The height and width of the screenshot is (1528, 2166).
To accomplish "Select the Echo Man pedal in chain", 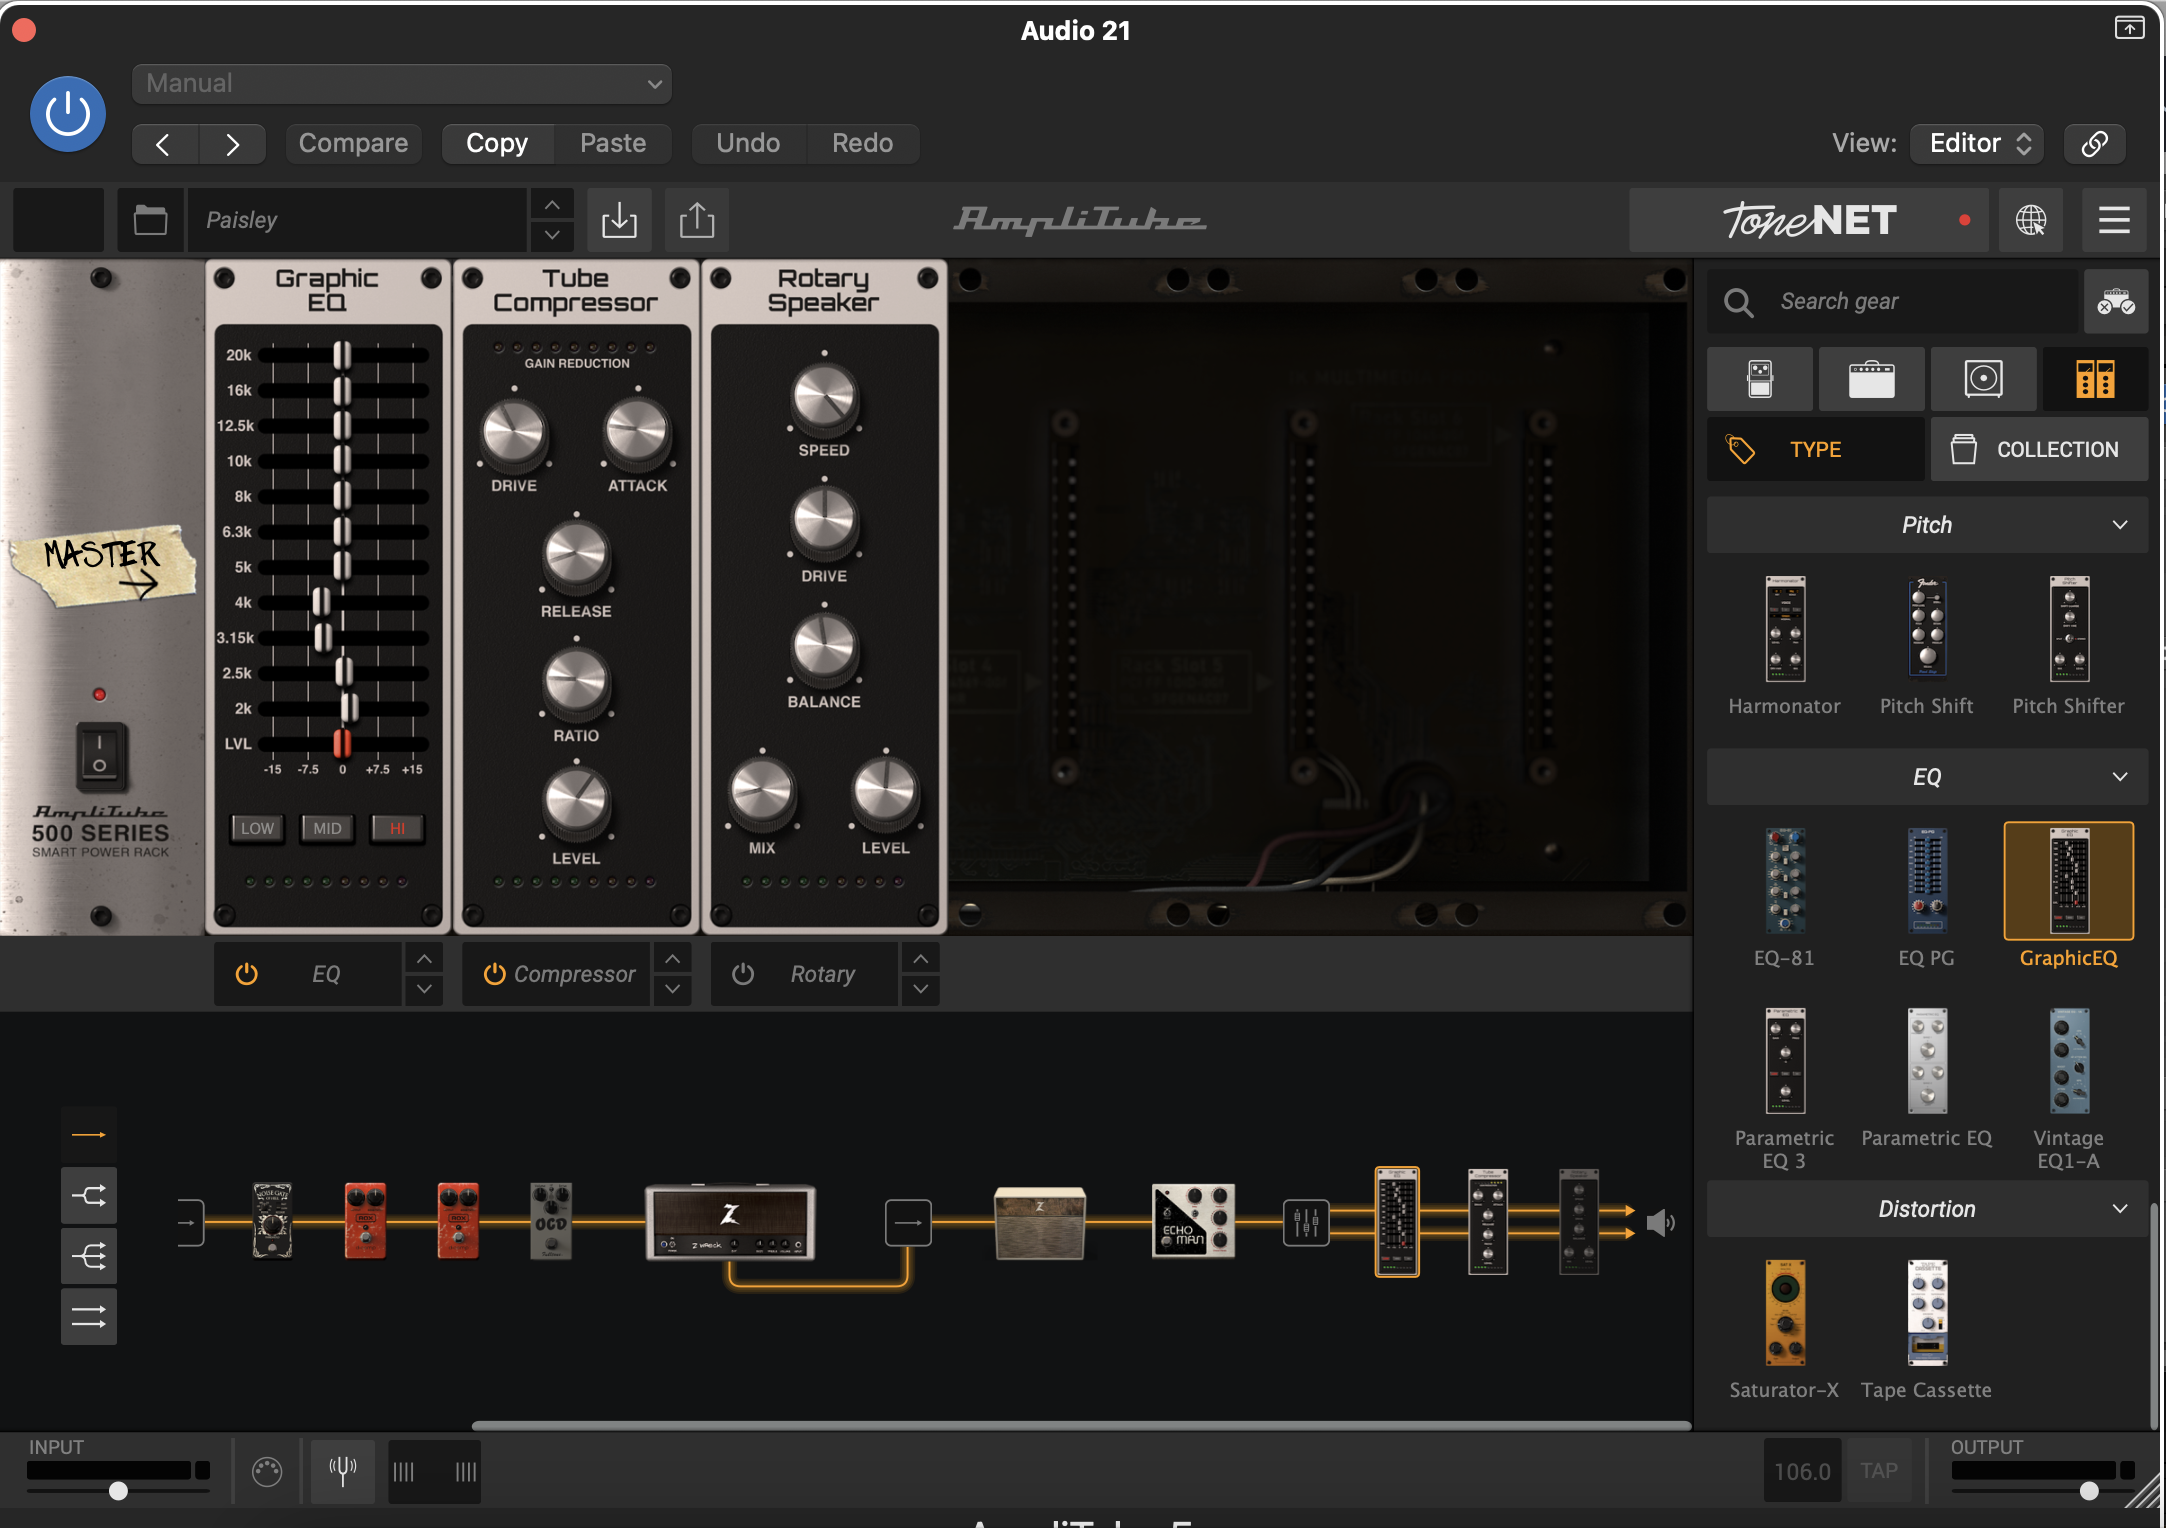I will coord(1193,1221).
